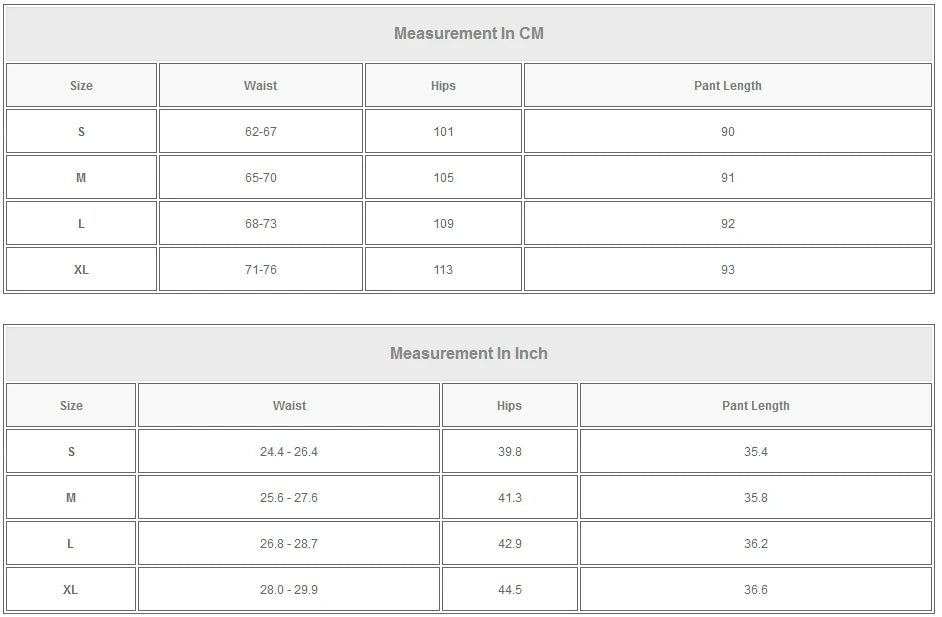The width and height of the screenshot is (942, 617).
Task: Select the pant length value 91
Action: [728, 178]
